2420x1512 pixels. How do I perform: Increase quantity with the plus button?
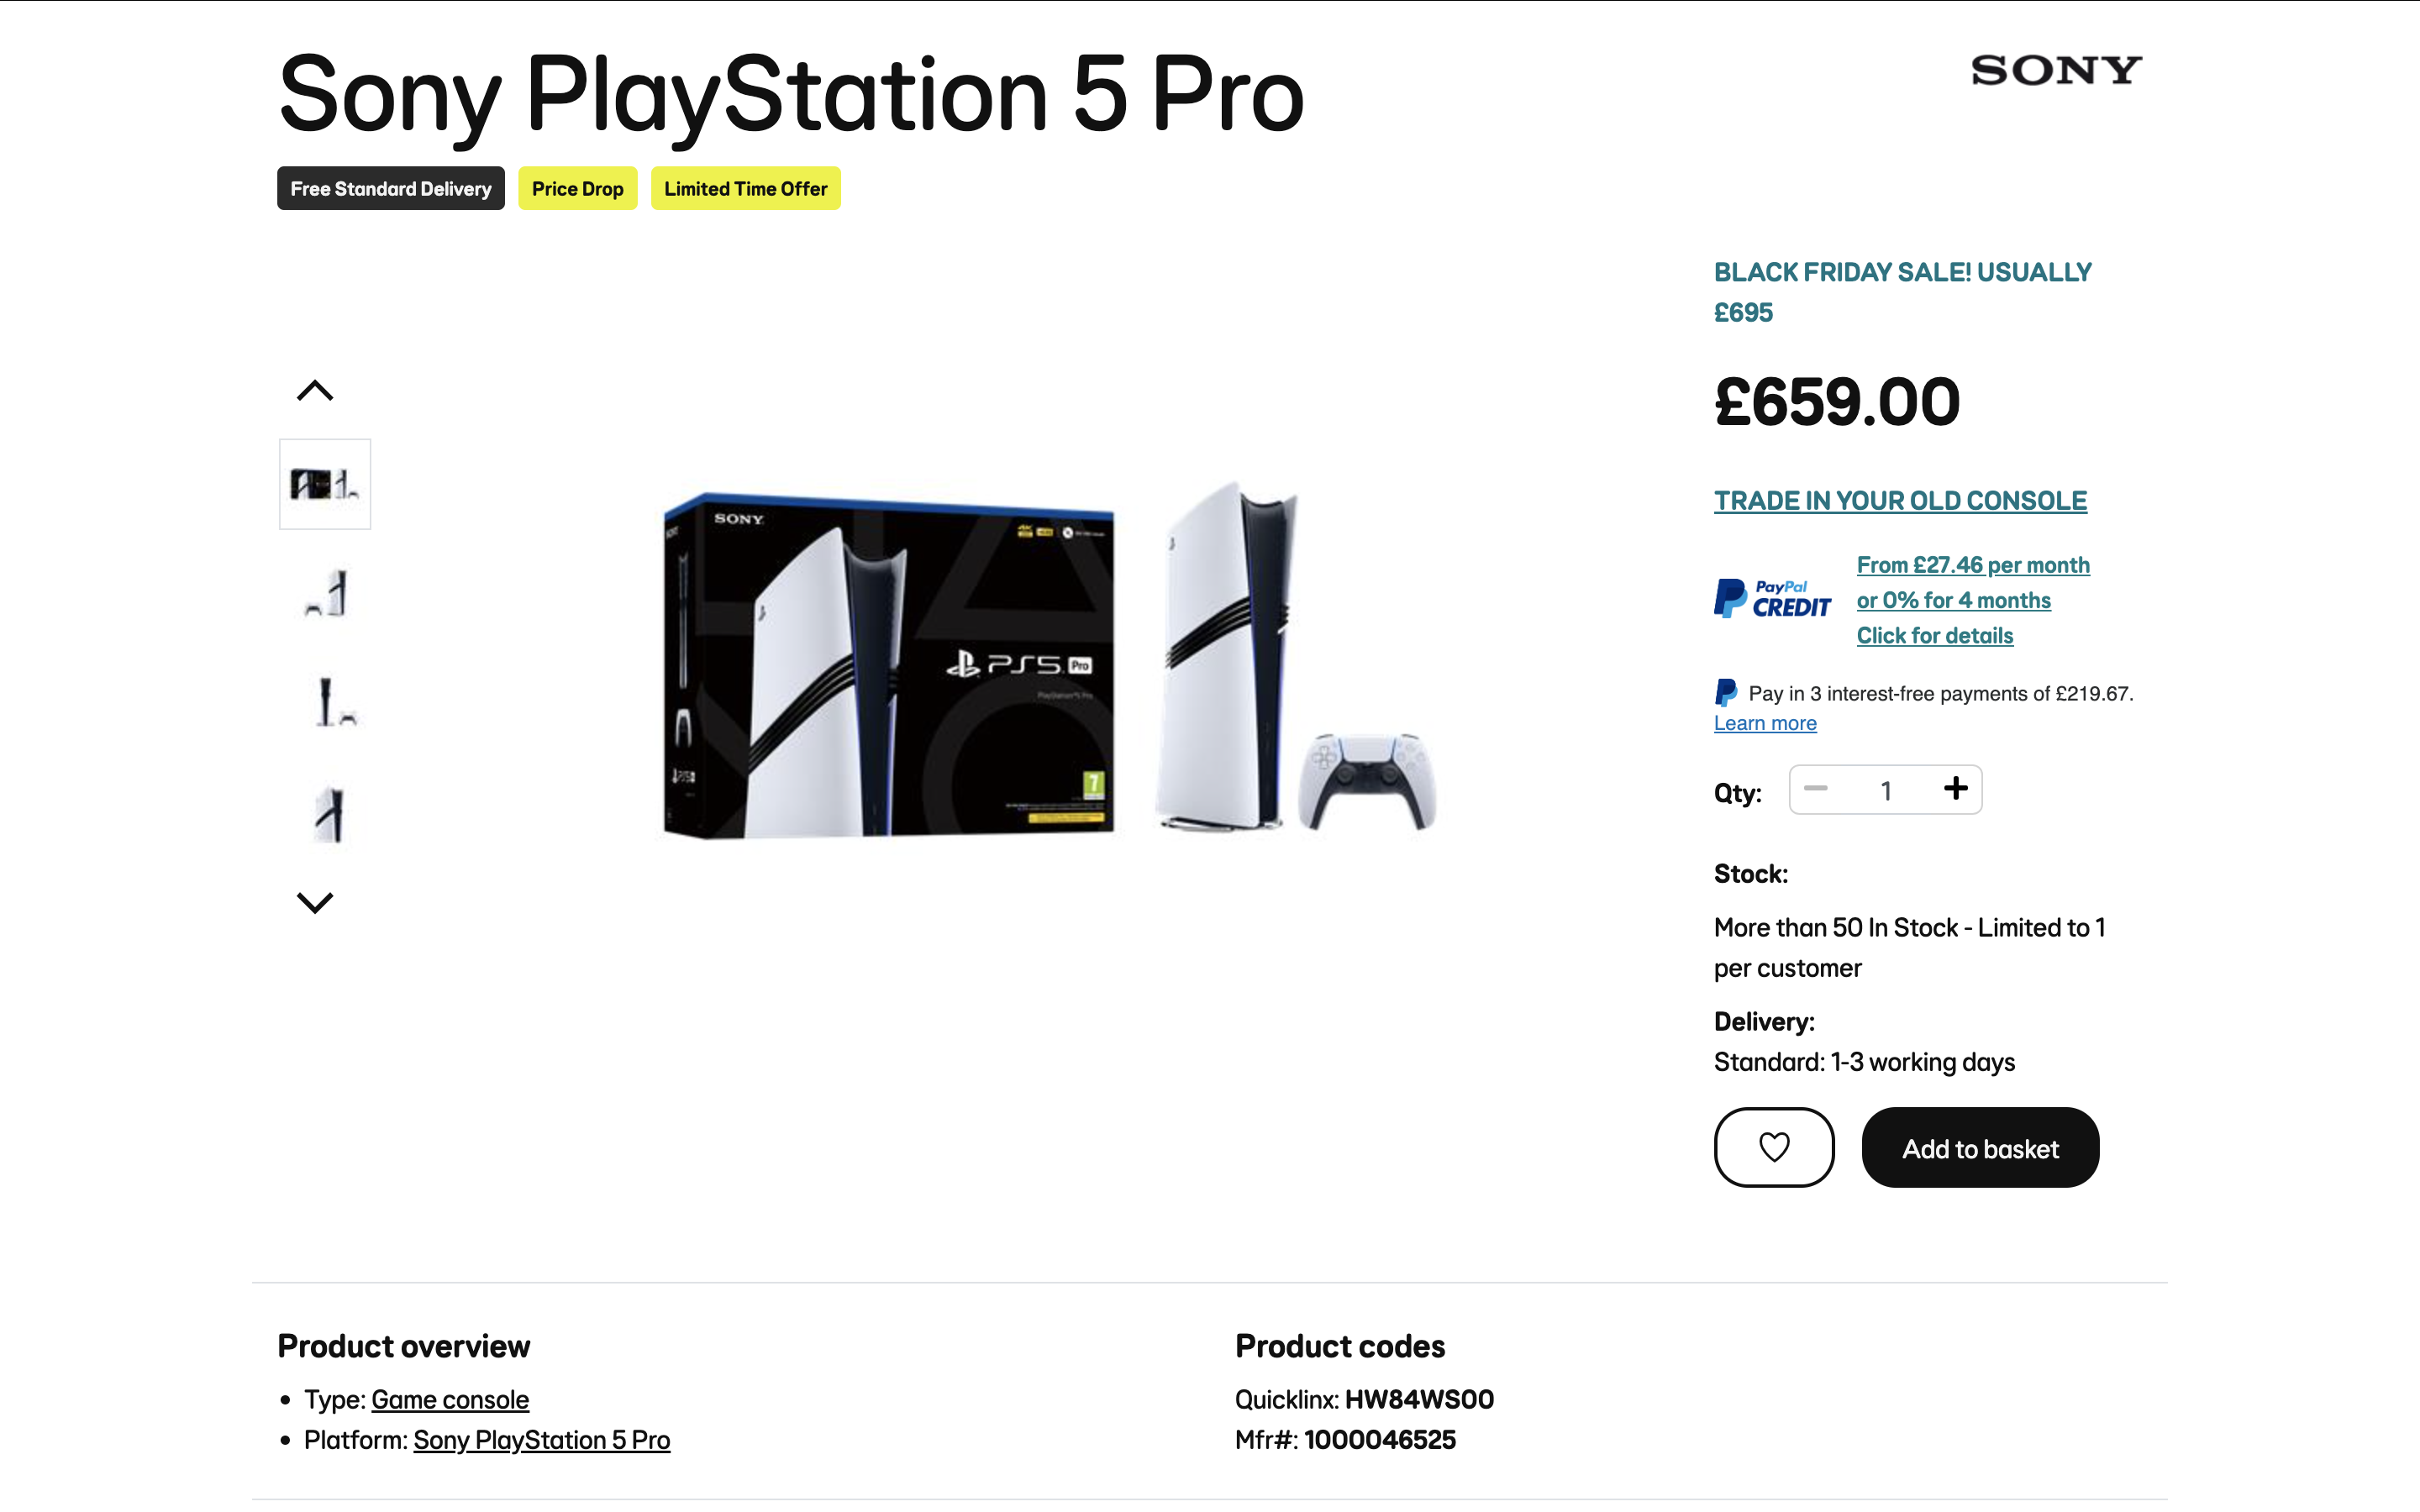pos(1955,789)
